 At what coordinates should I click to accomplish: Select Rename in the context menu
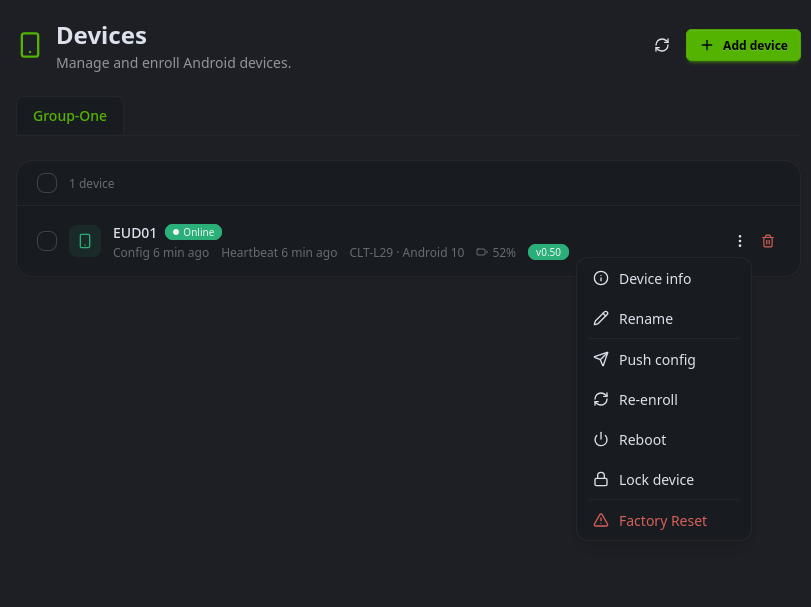646,319
